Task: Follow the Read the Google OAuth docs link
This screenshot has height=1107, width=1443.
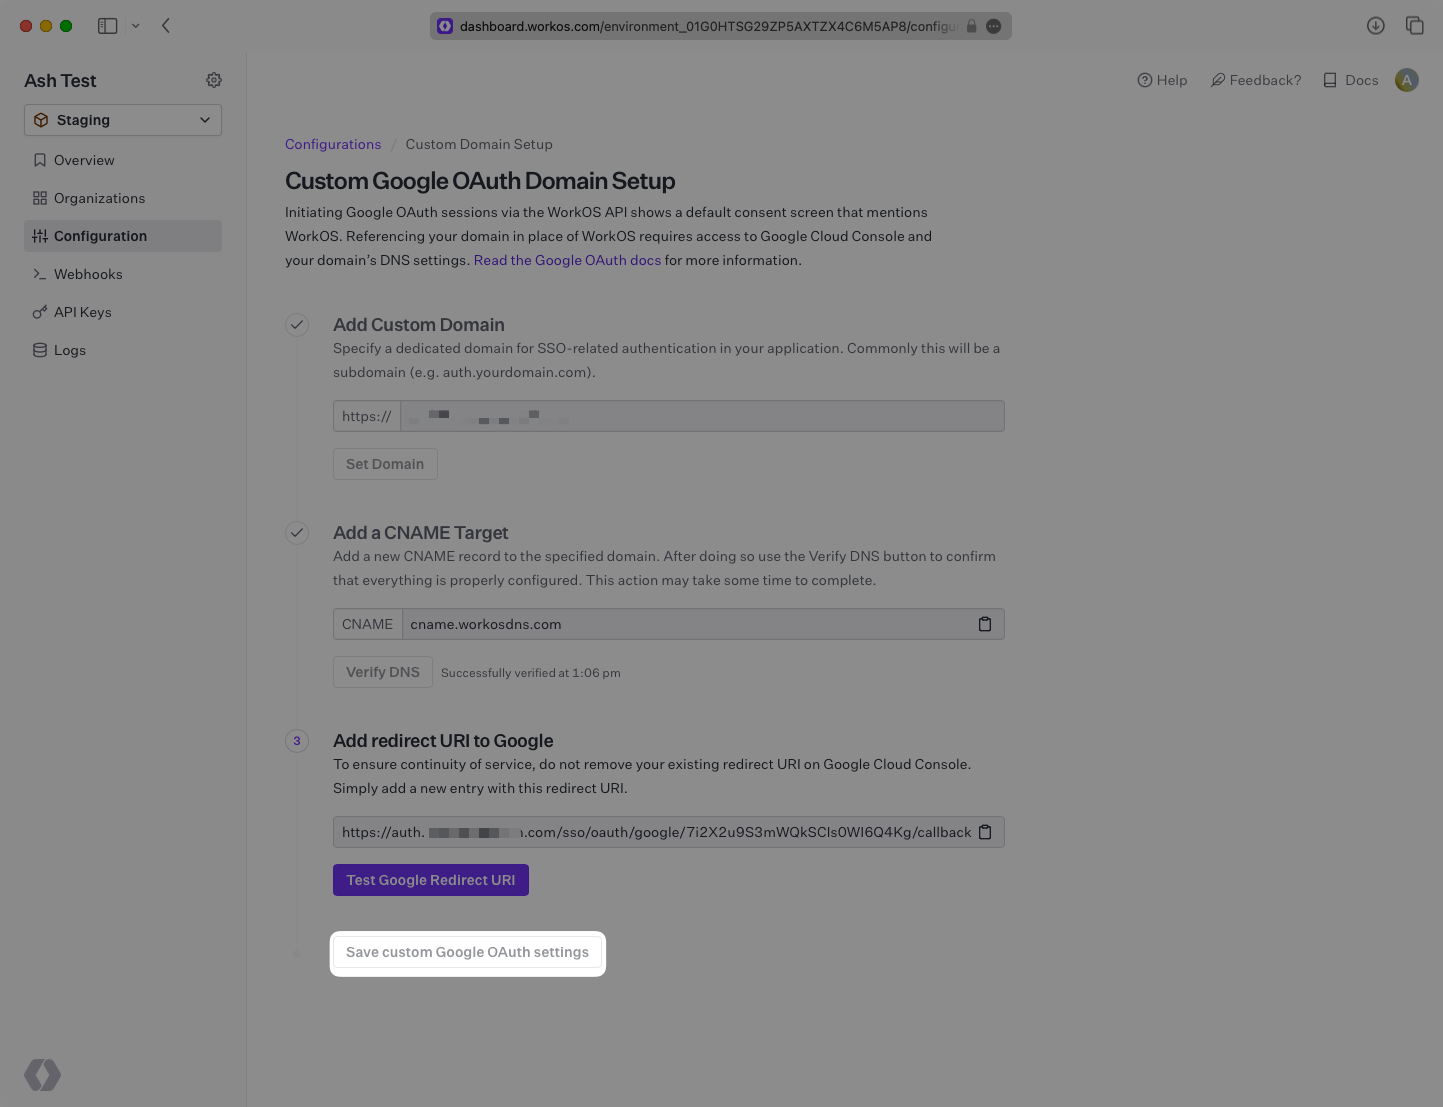Action: coord(567,260)
